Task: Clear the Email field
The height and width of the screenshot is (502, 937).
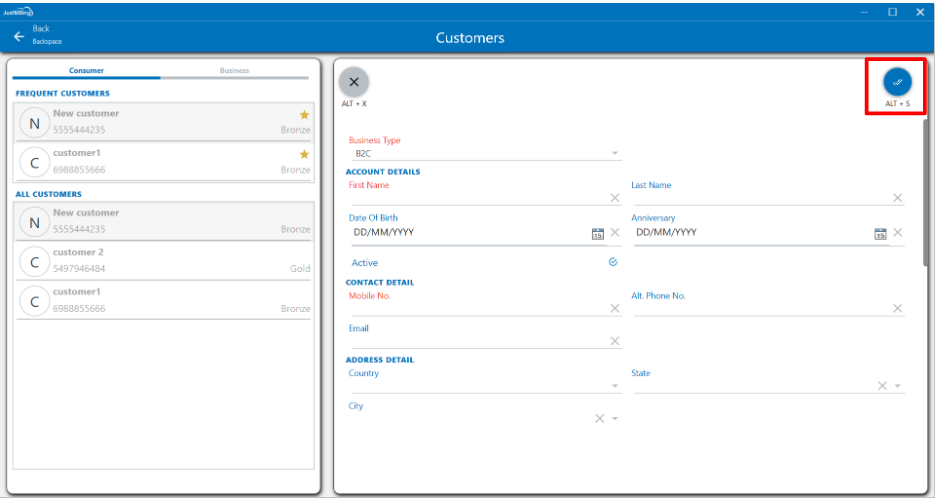Action: click(x=614, y=341)
